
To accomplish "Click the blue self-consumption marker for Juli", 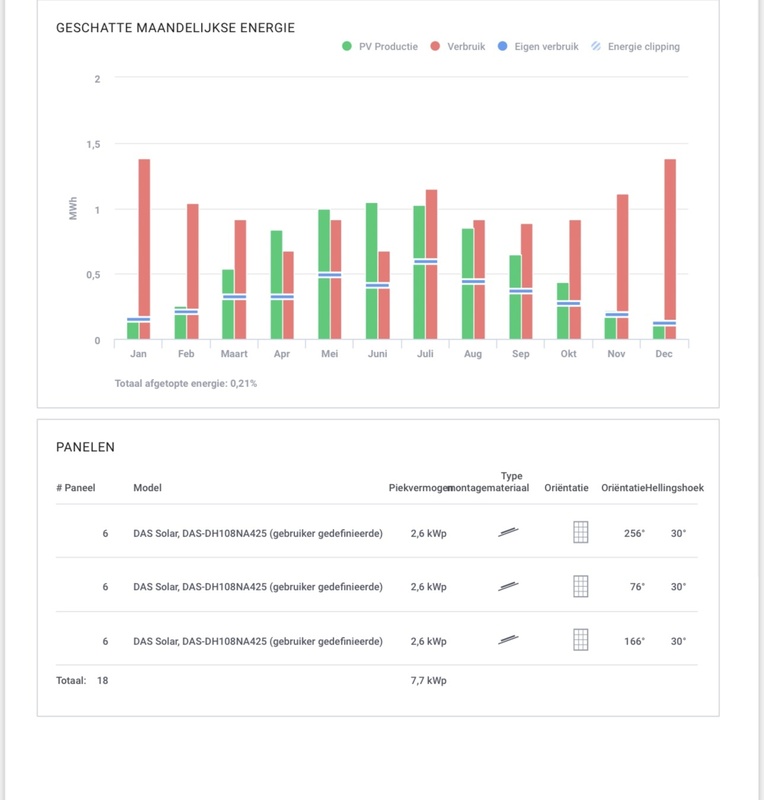I will point(426,262).
